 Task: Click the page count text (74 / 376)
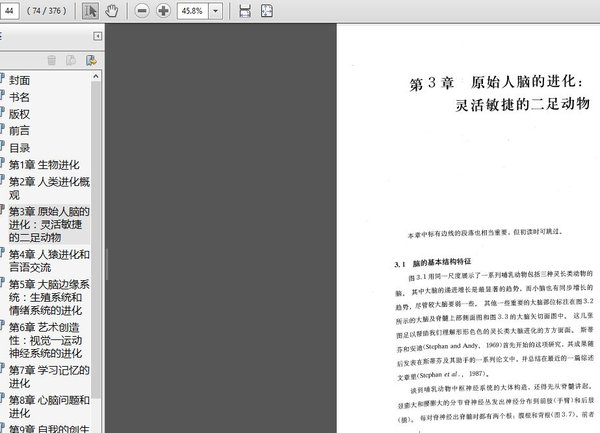click(x=47, y=11)
